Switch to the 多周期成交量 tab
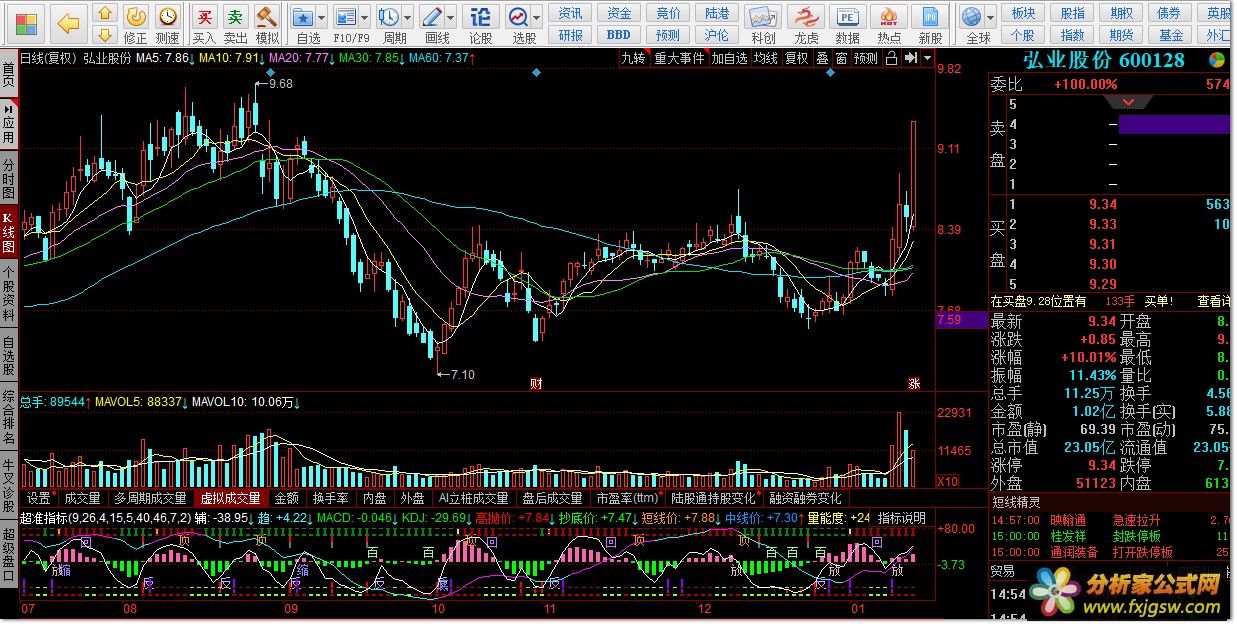The width and height of the screenshot is (1237, 624). click(x=150, y=498)
